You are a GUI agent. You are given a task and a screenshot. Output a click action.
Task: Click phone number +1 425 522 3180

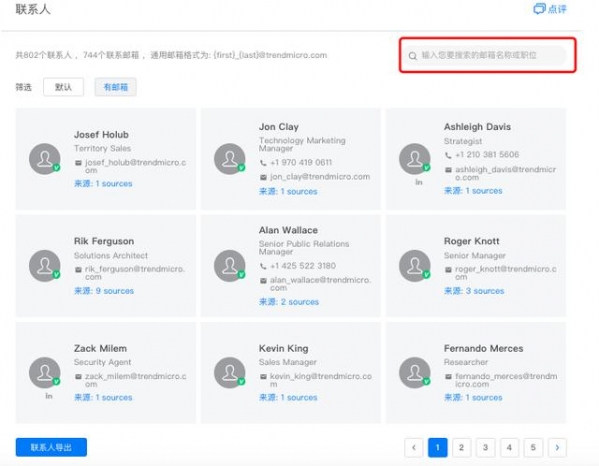pos(303,266)
